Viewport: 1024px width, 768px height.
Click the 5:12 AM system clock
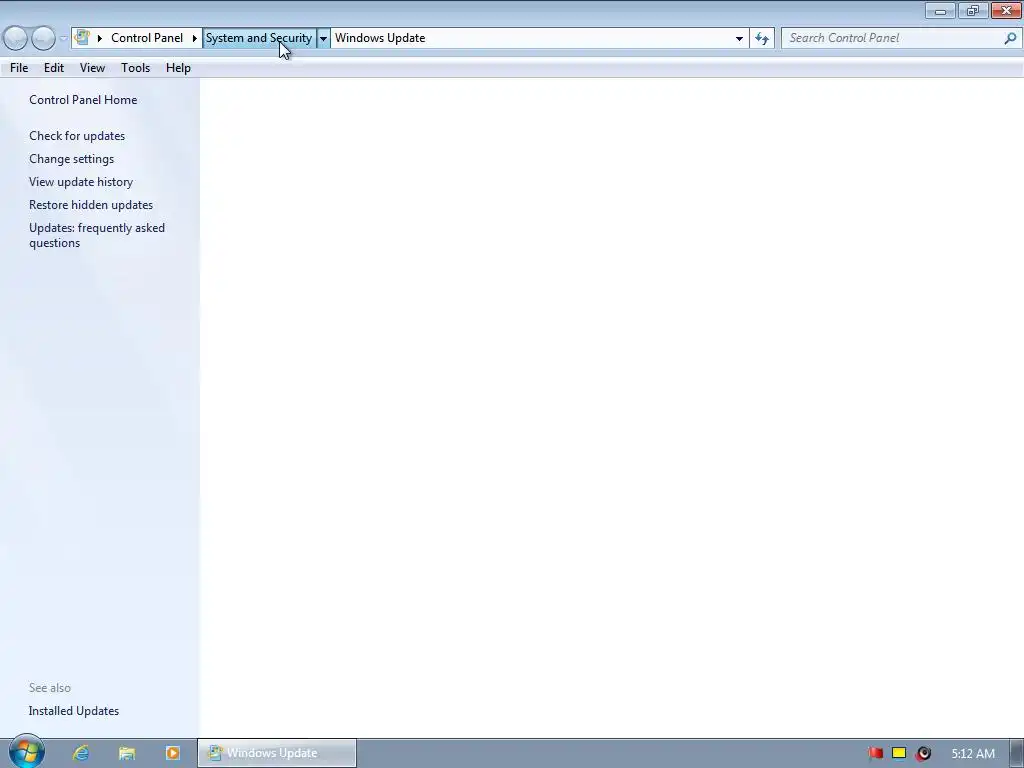[x=973, y=754]
